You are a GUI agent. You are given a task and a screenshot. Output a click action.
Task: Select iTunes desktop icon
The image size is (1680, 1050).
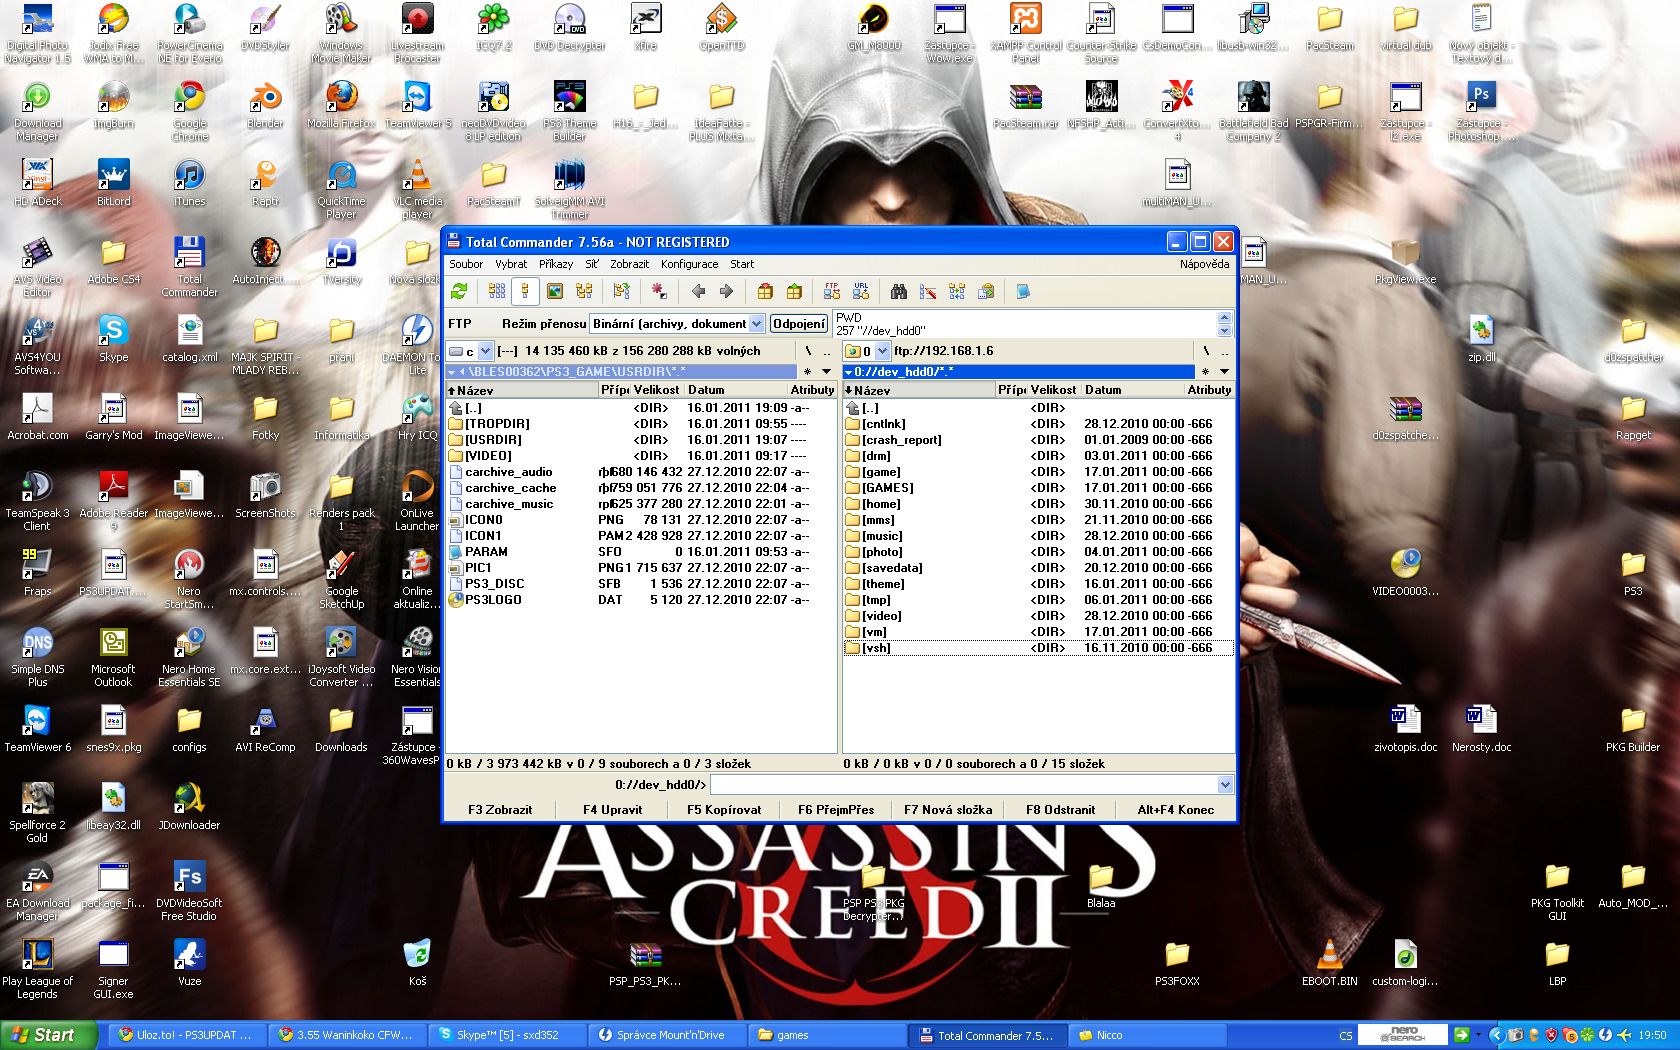(189, 182)
